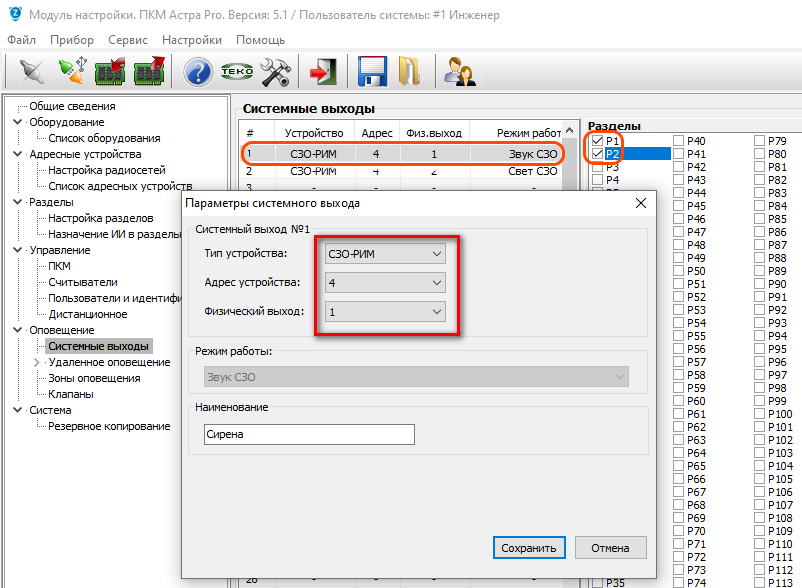
Task: Open the 'Сервис' menu
Action: (x=127, y=40)
